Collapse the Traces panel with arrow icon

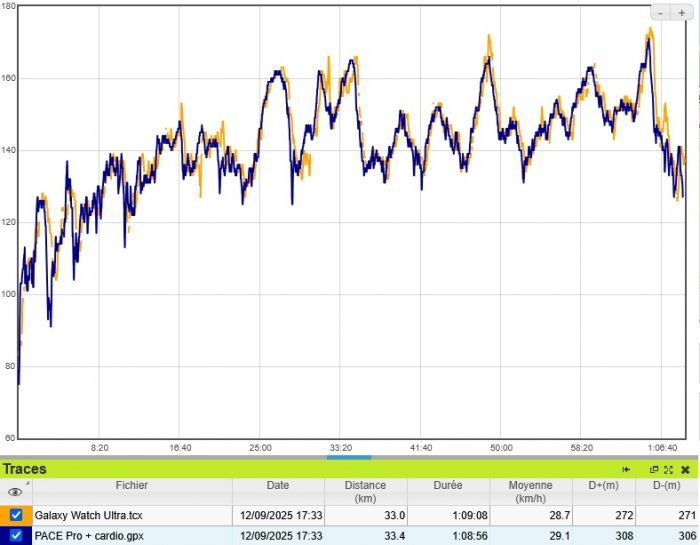point(626,469)
